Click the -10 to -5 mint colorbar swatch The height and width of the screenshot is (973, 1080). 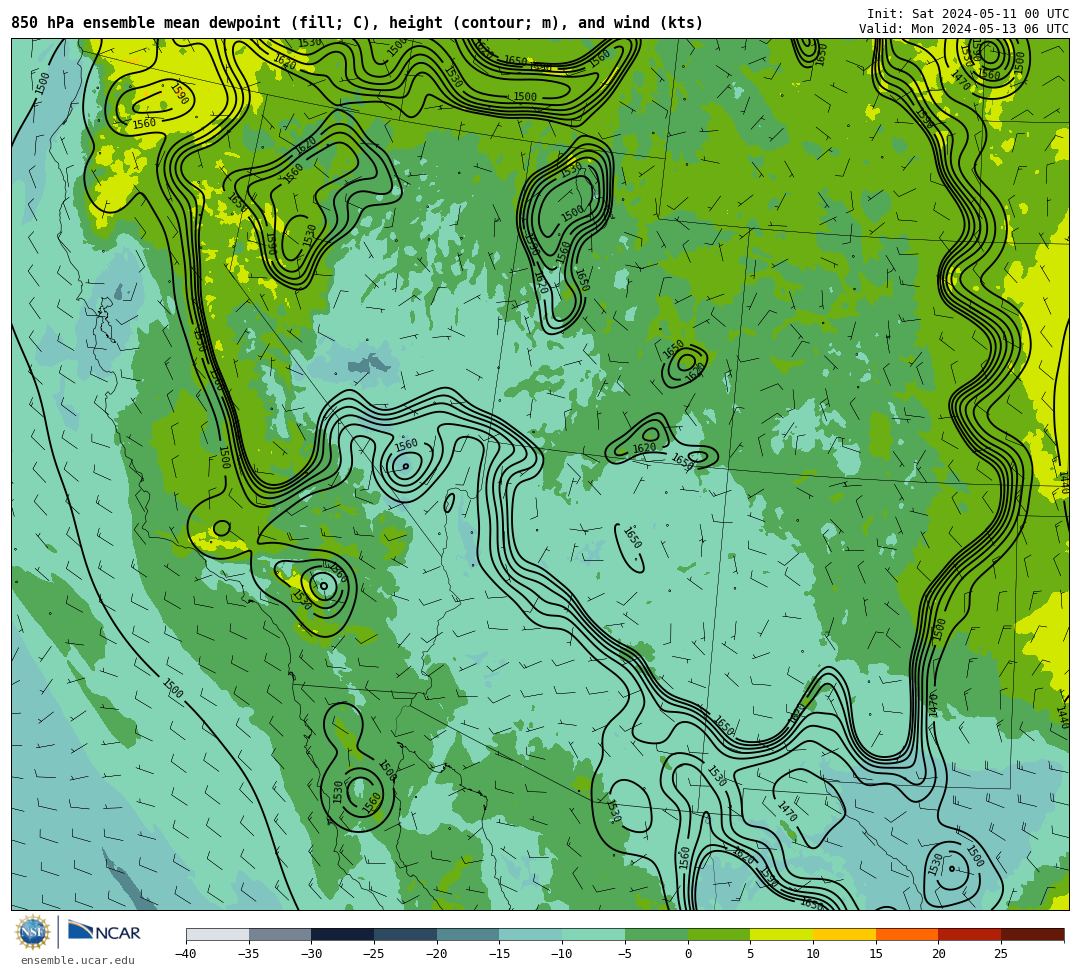[x=594, y=935]
